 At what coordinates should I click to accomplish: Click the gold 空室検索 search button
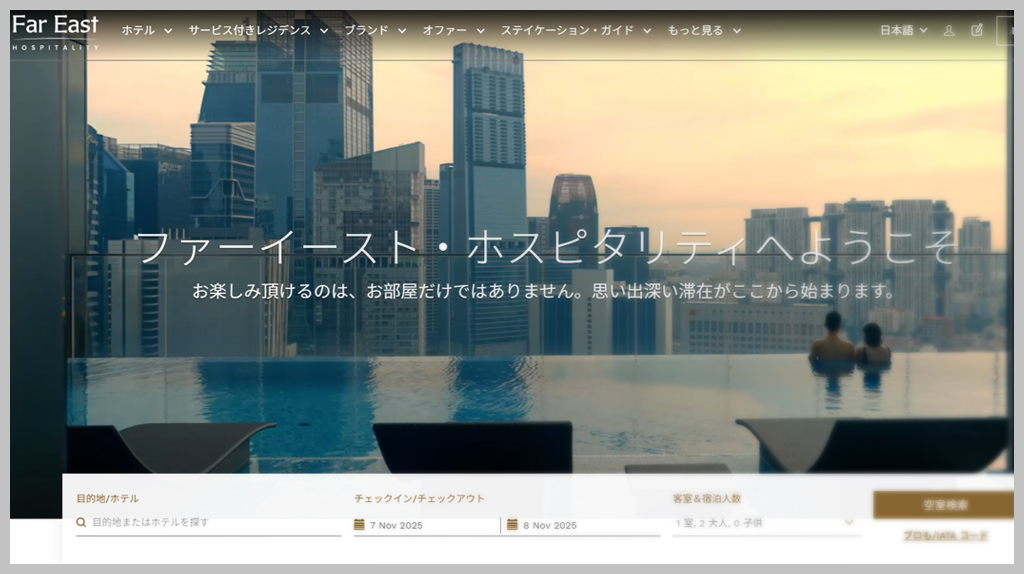943,505
